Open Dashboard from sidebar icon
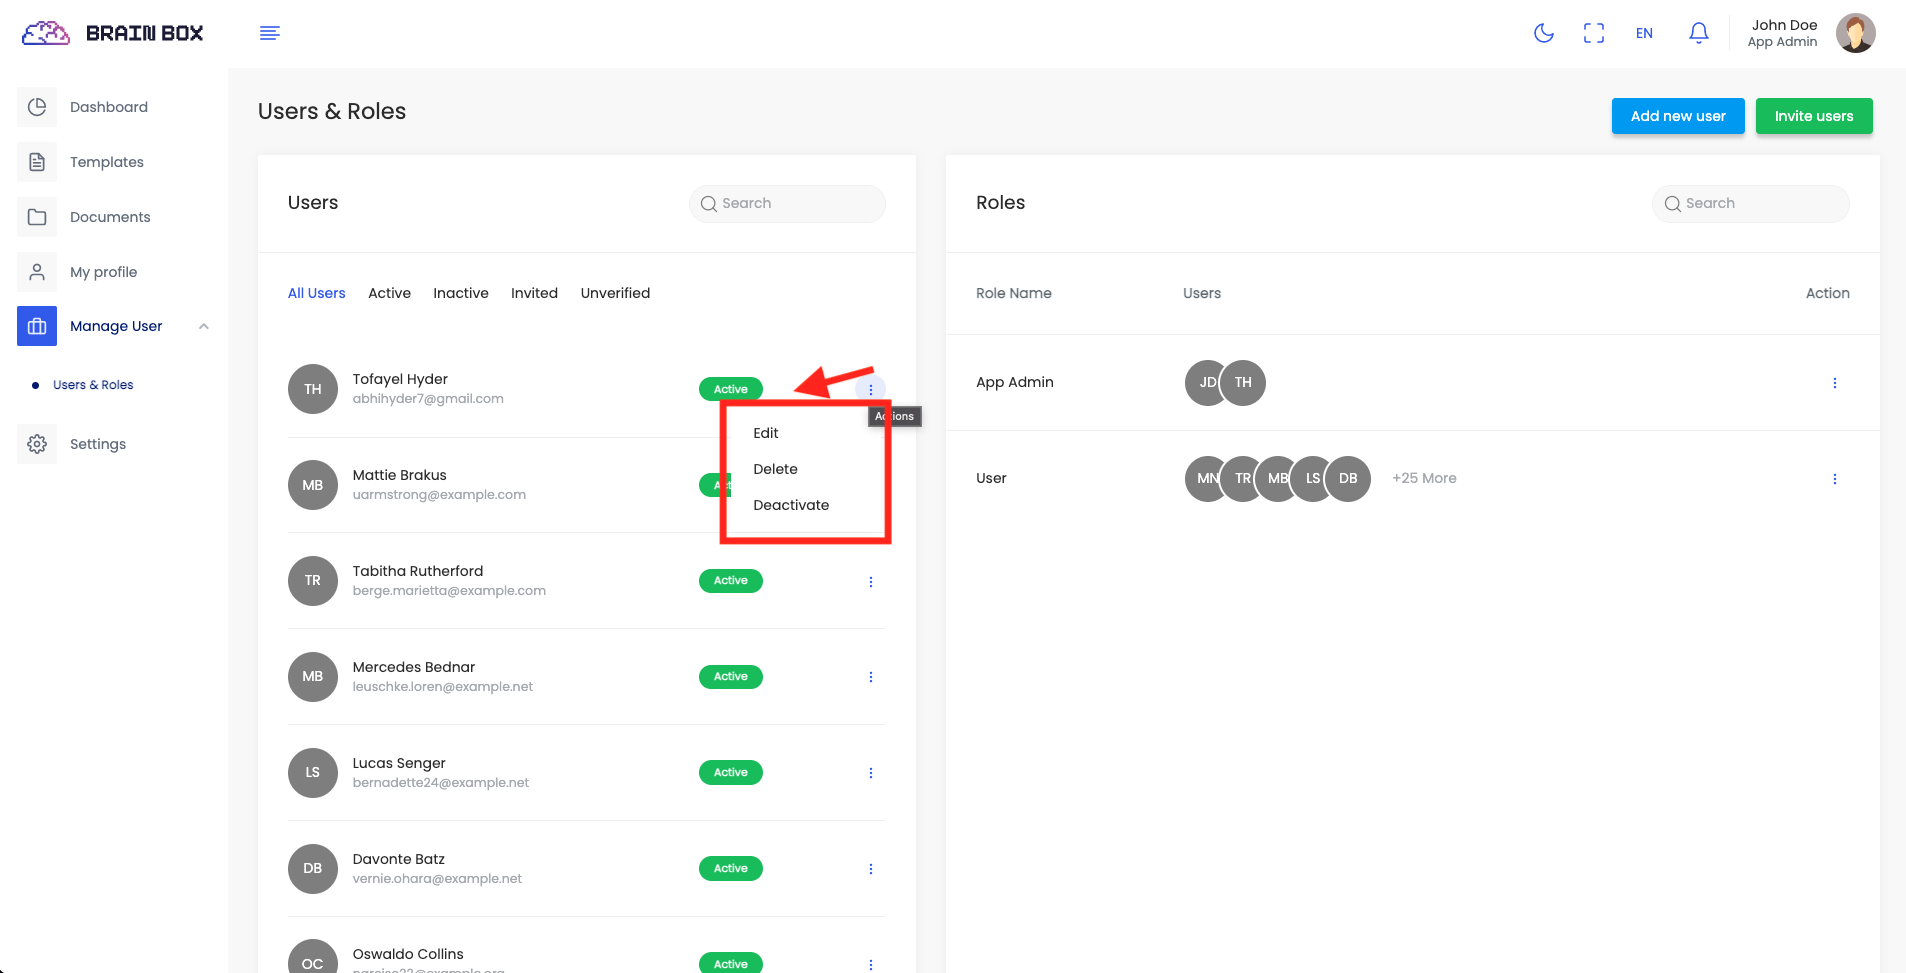The width and height of the screenshot is (1906, 973). [x=37, y=107]
